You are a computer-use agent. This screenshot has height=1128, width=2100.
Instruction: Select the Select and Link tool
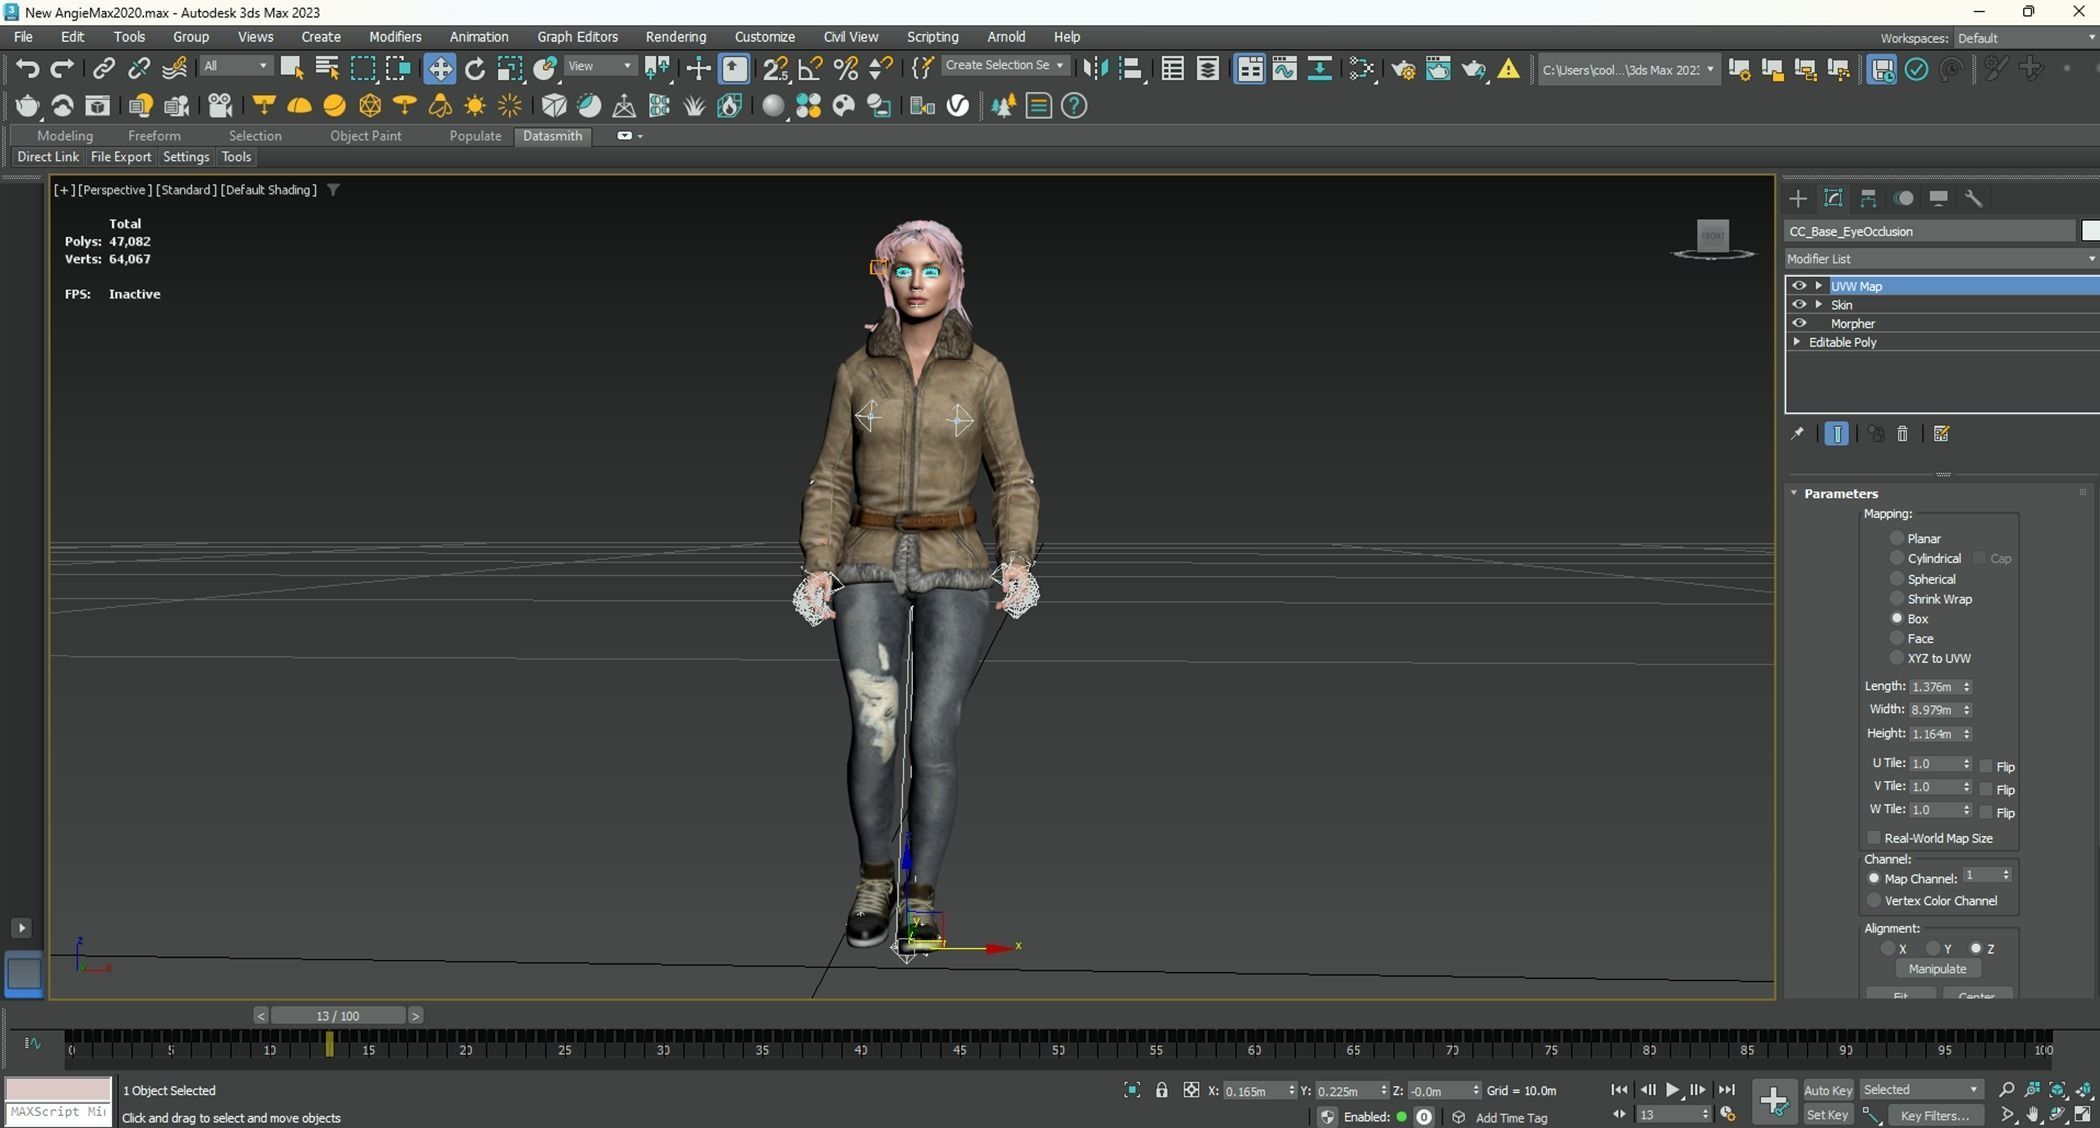point(103,68)
